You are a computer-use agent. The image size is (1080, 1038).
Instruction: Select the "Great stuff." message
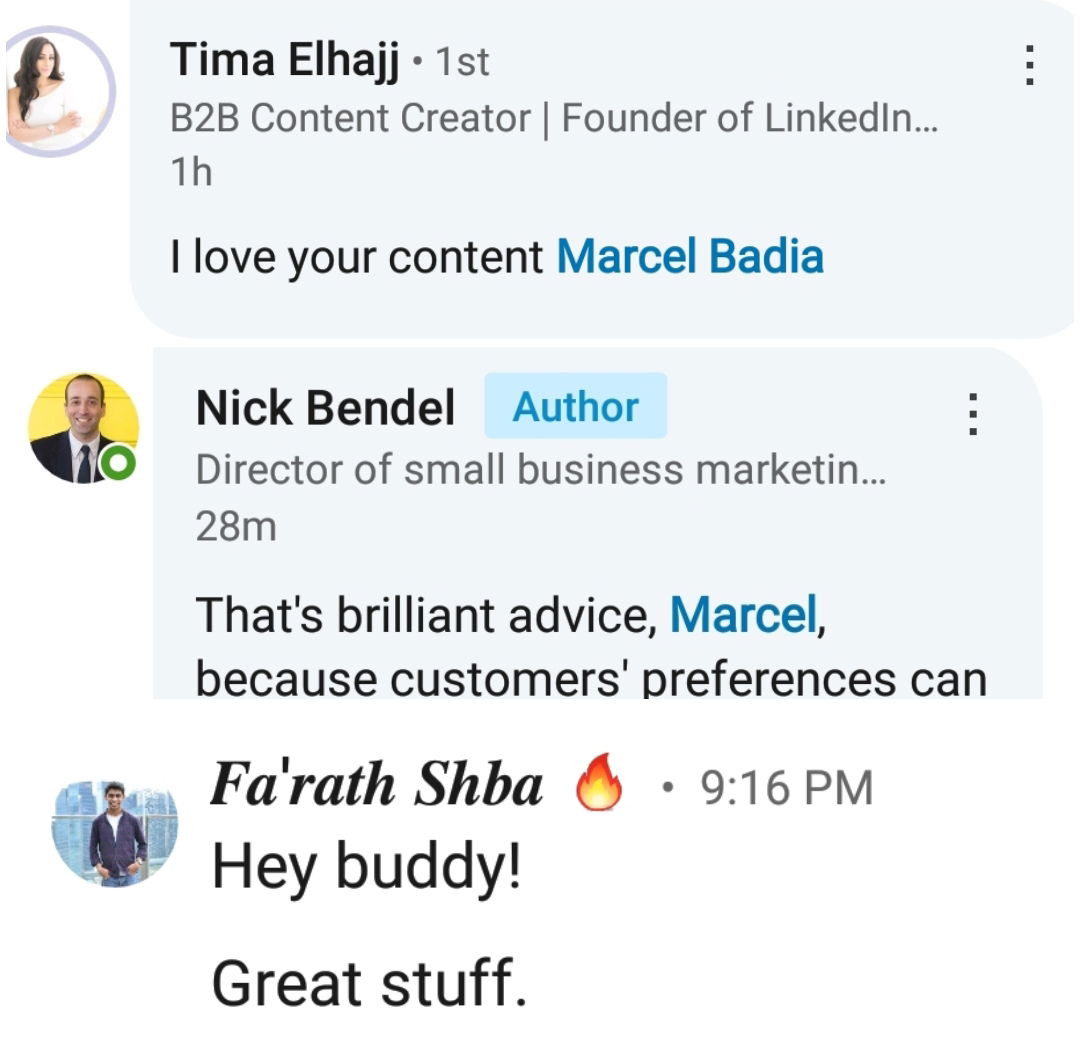click(x=368, y=982)
